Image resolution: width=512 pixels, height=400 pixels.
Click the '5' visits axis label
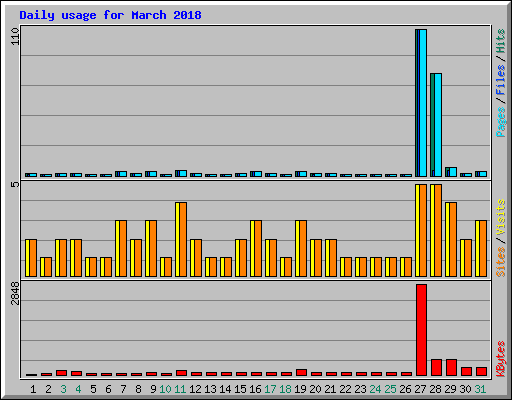(15, 184)
